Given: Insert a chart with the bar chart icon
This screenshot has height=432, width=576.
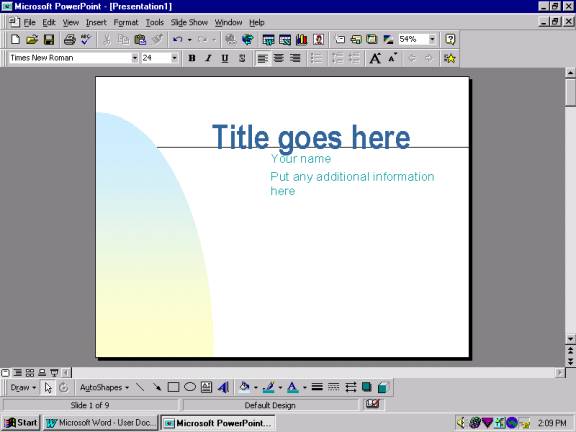Looking at the screenshot, I should [x=302, y=39].
